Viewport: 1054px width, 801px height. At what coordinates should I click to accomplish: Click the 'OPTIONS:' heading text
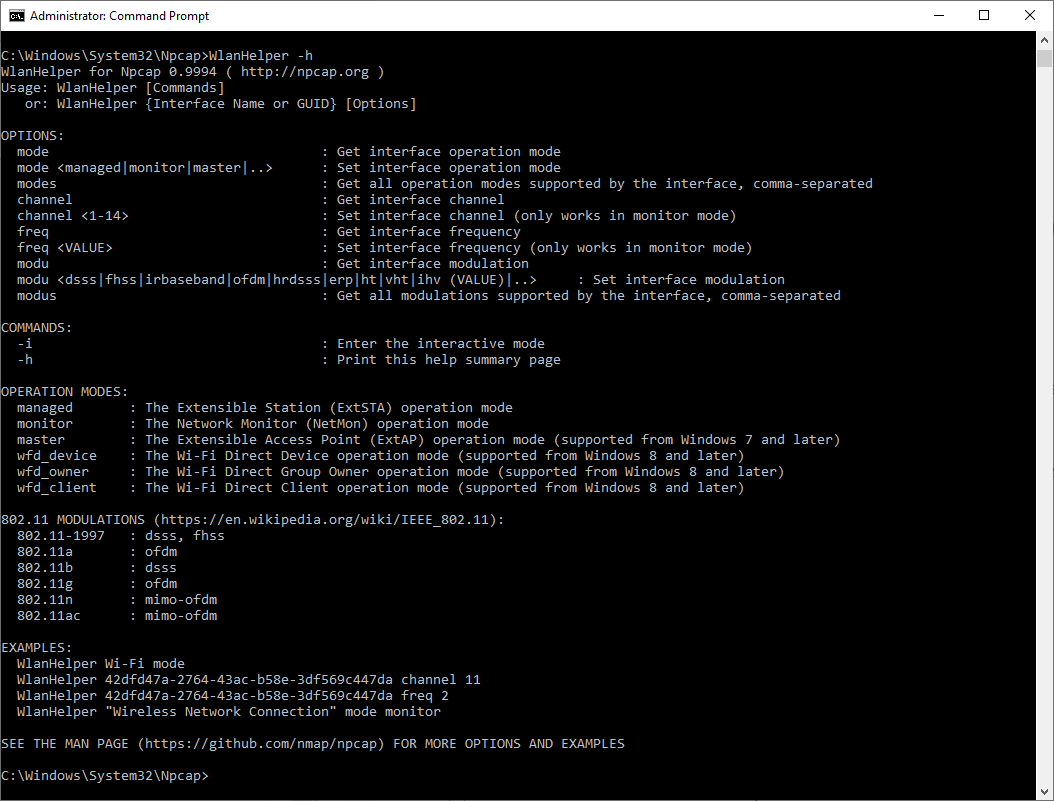pyautogui.click(x=32, y=136)
